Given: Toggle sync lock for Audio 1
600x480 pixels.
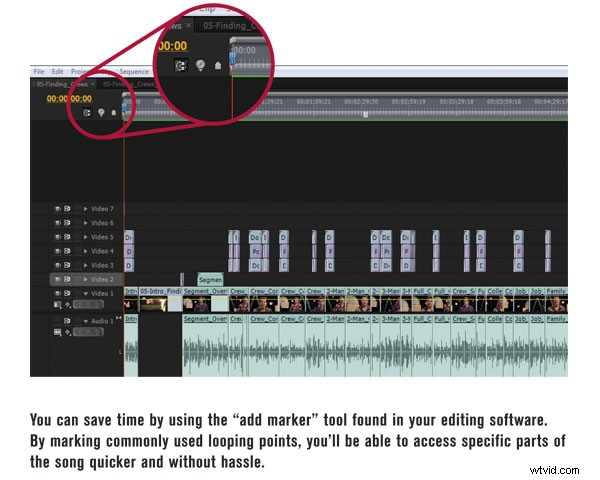Looking at the screenshot, I should tap(67, 321).
